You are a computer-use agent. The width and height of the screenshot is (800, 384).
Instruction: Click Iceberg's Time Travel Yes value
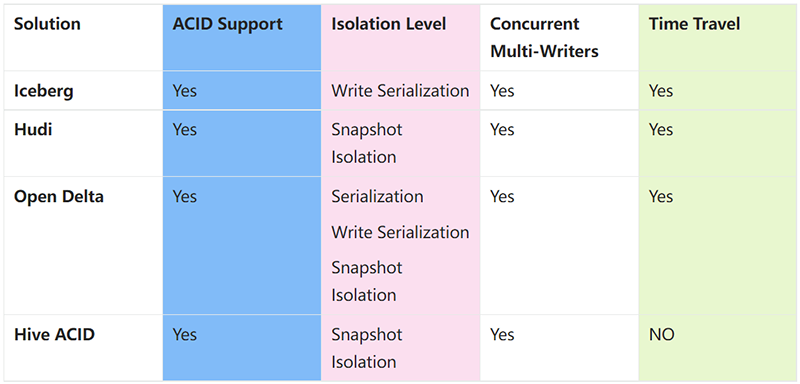(661, 91)
